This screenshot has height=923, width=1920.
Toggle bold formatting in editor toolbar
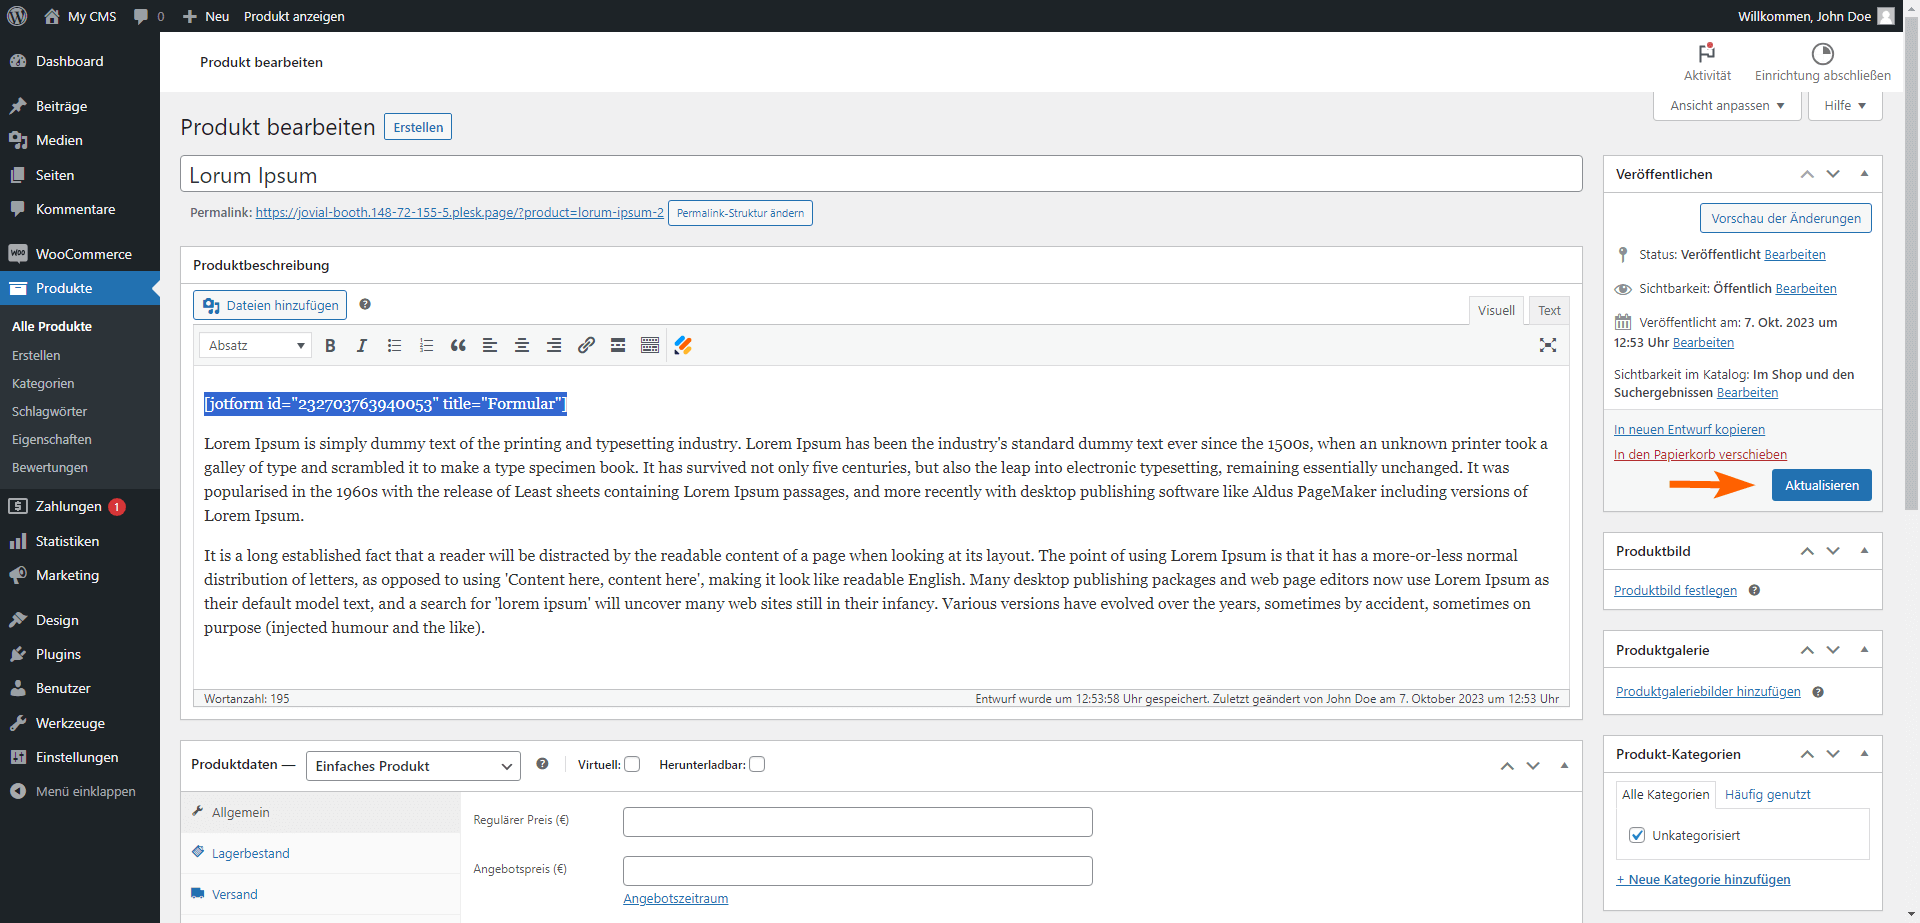point(330,345)
